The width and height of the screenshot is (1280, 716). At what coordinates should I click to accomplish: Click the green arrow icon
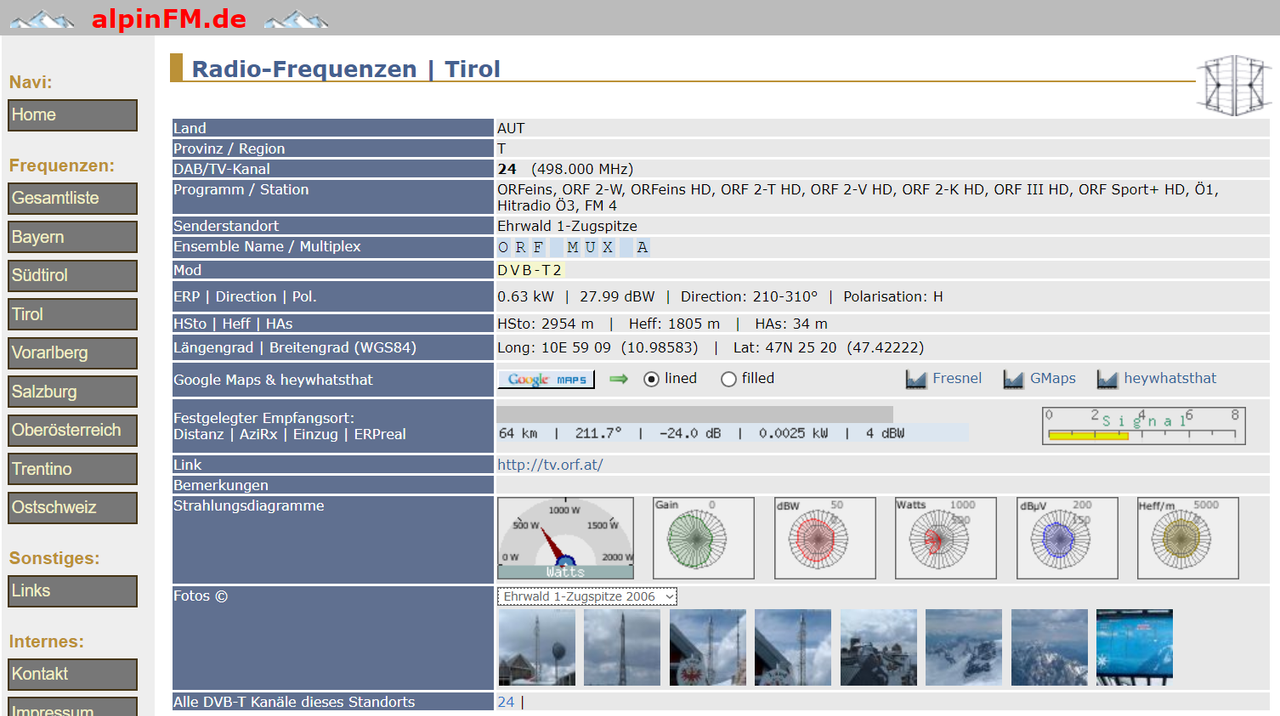(x=619, y=379)
